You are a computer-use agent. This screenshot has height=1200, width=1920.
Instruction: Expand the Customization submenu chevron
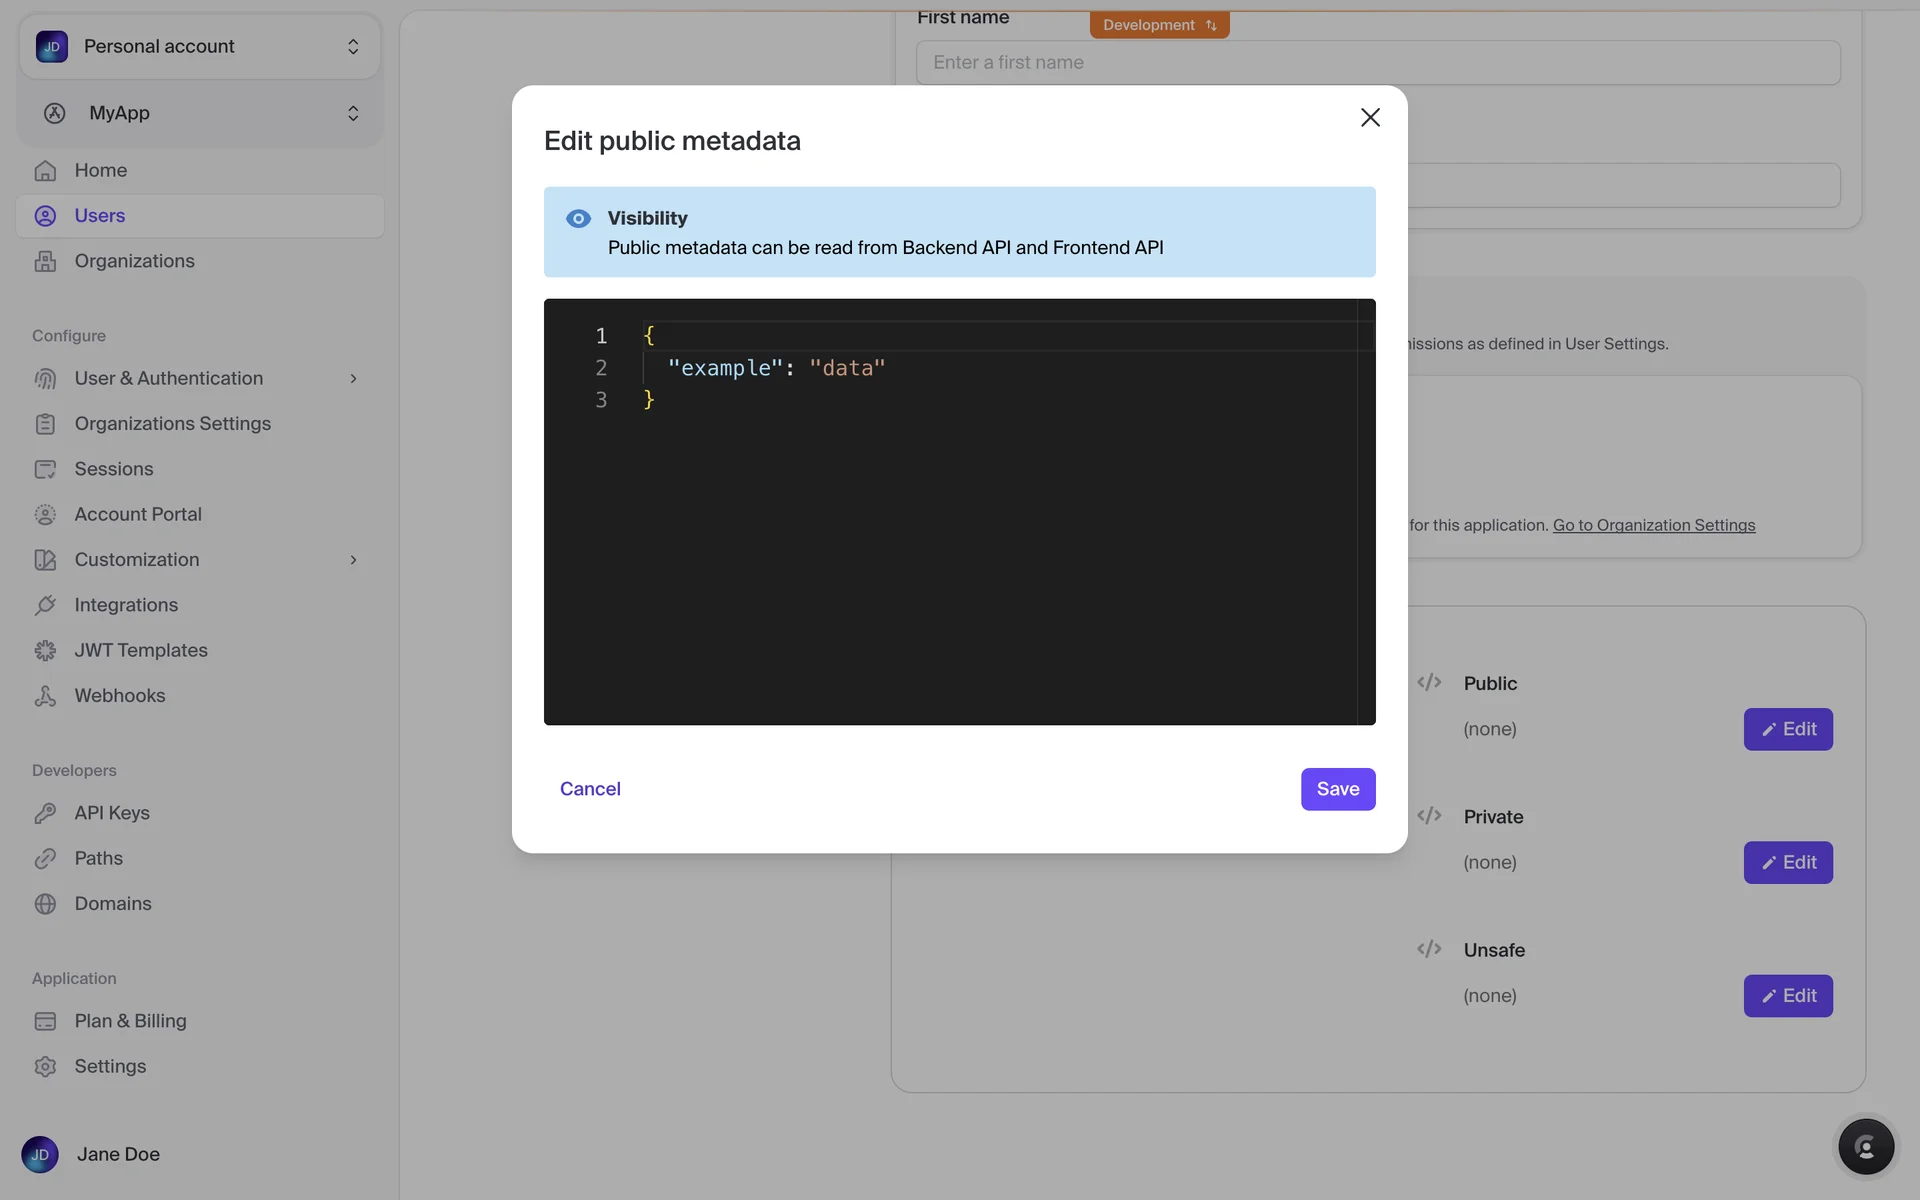(x=353, y=560)
